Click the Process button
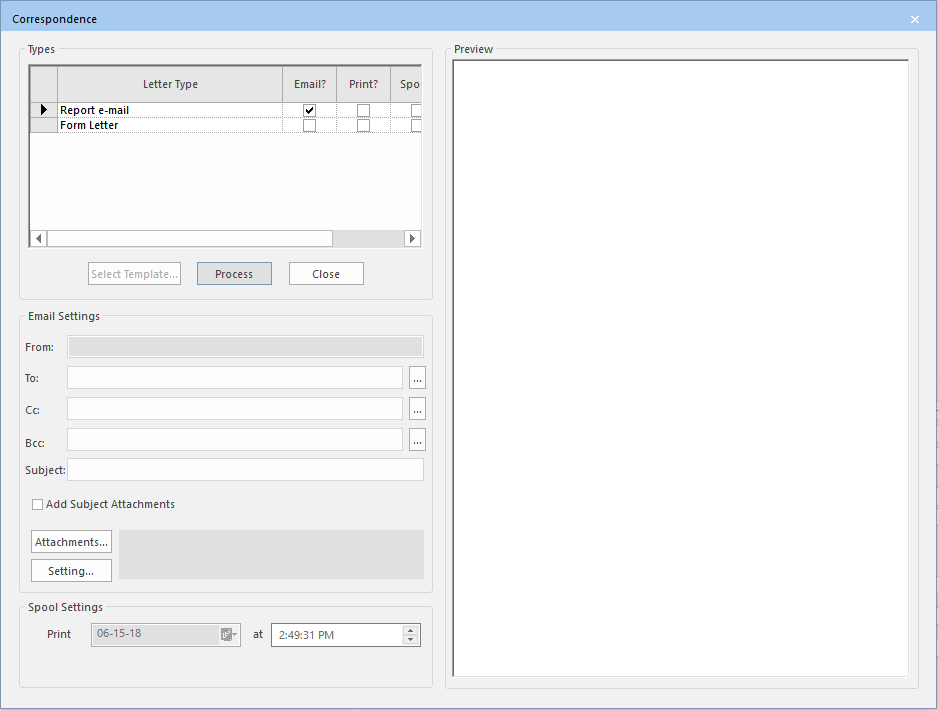This screenshot has width=938, height=710. [234, 273]
